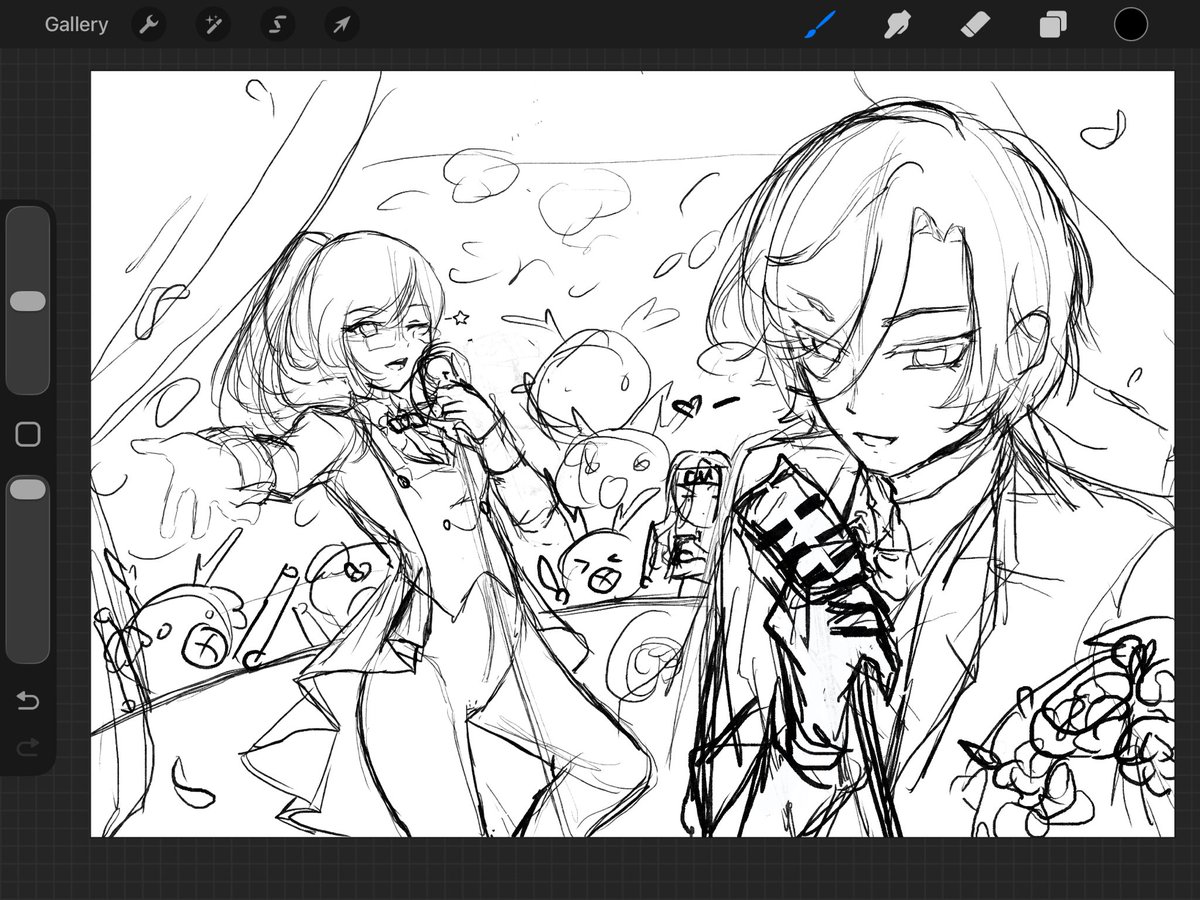
Task: Click the brush size slider handle
Action: [x=27, y=301]
